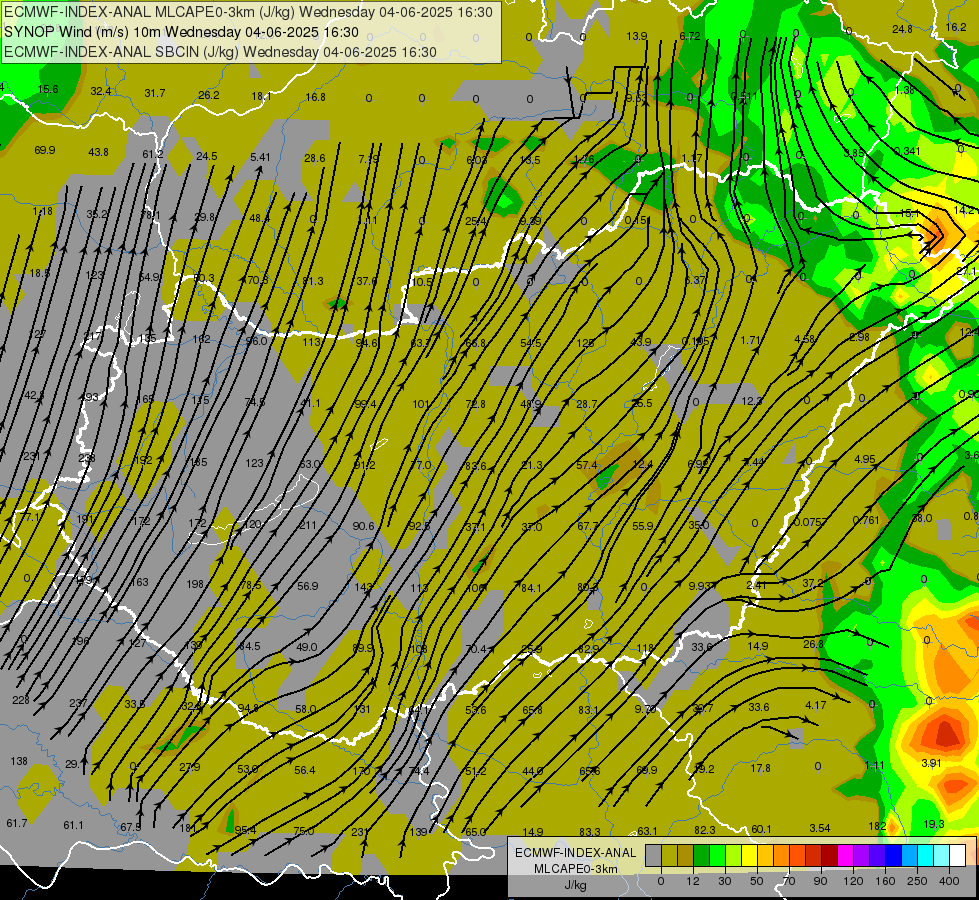Click the map value 81.3

point(313,281)
